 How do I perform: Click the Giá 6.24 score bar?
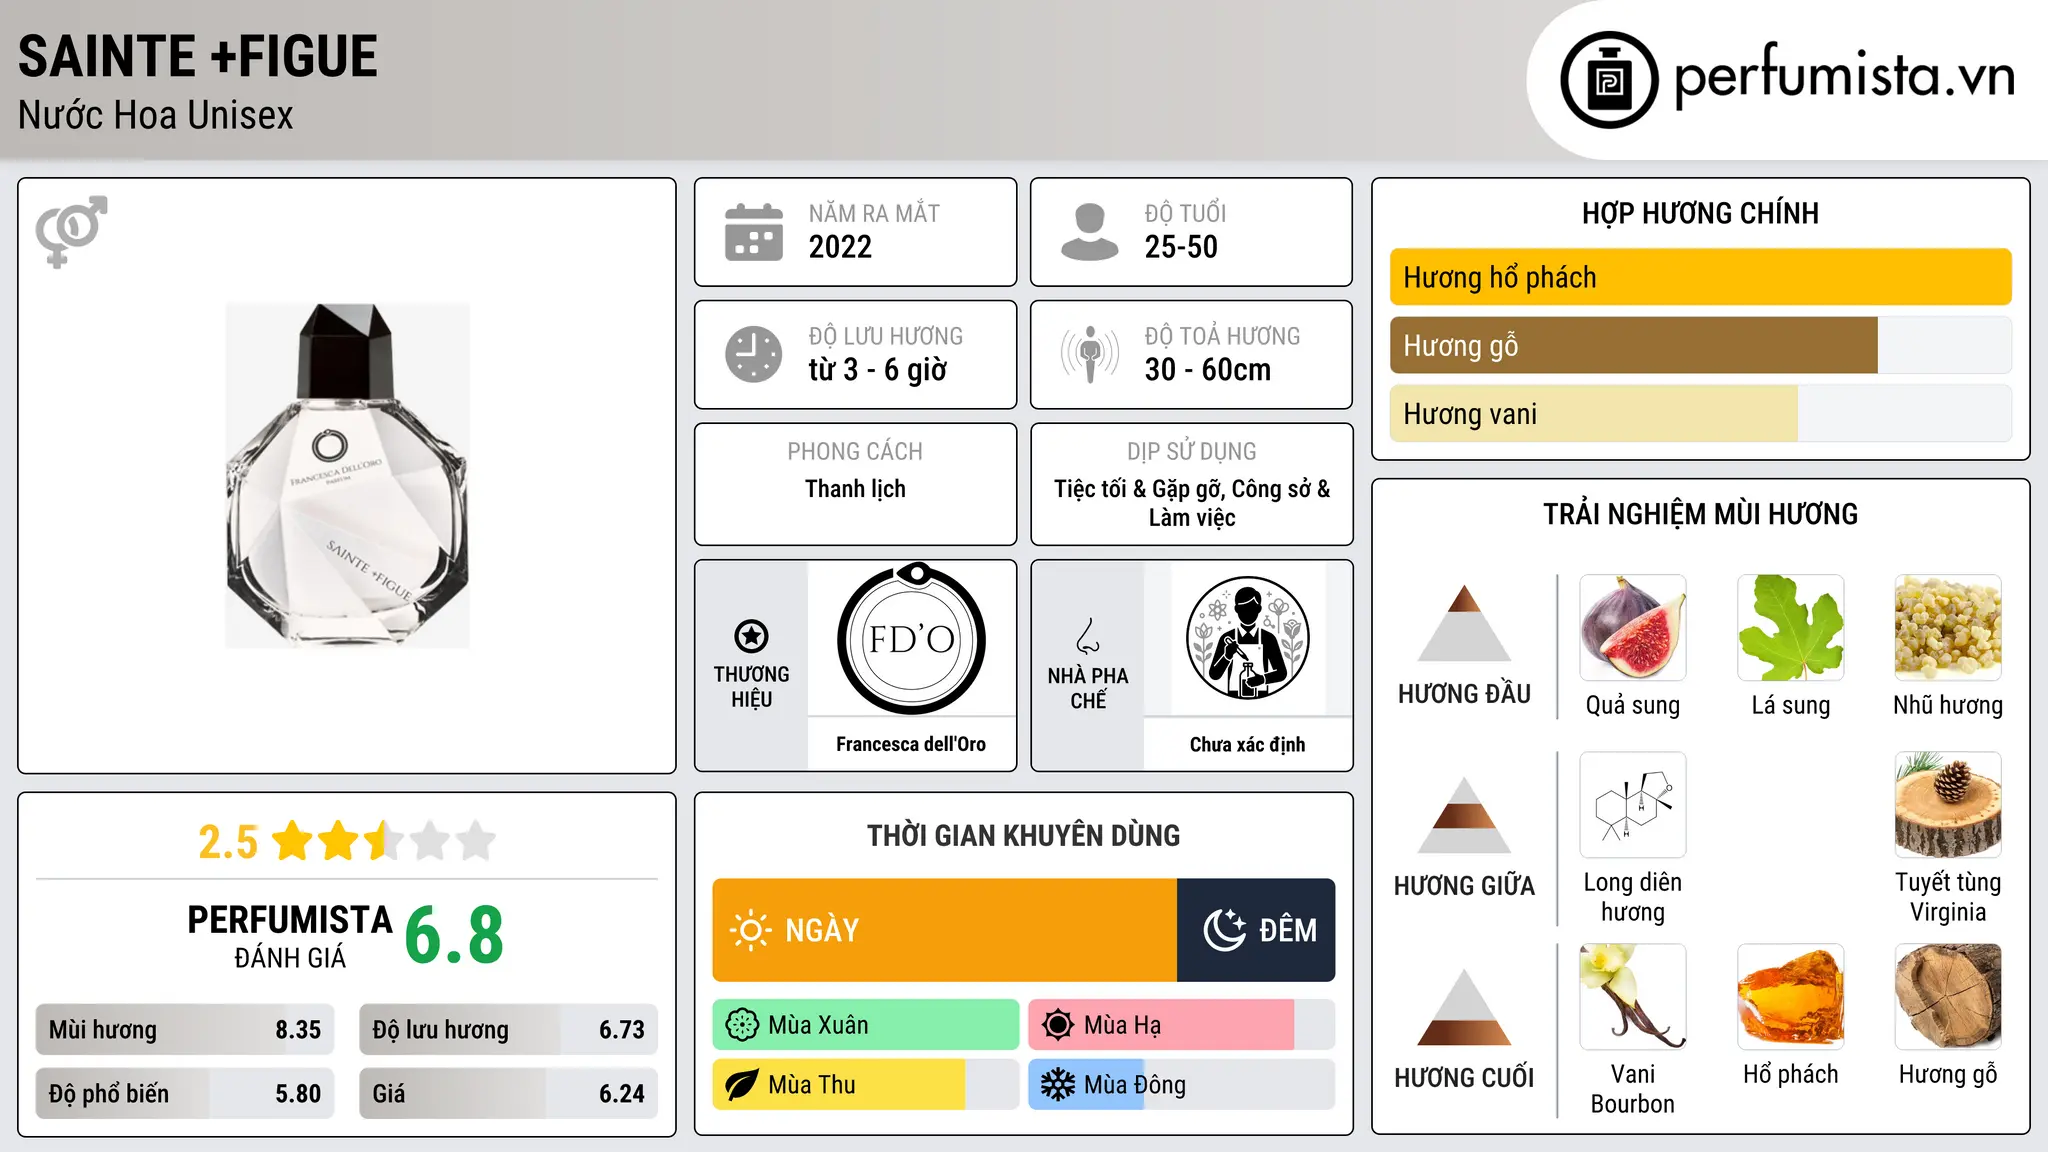click(508, 1094)
